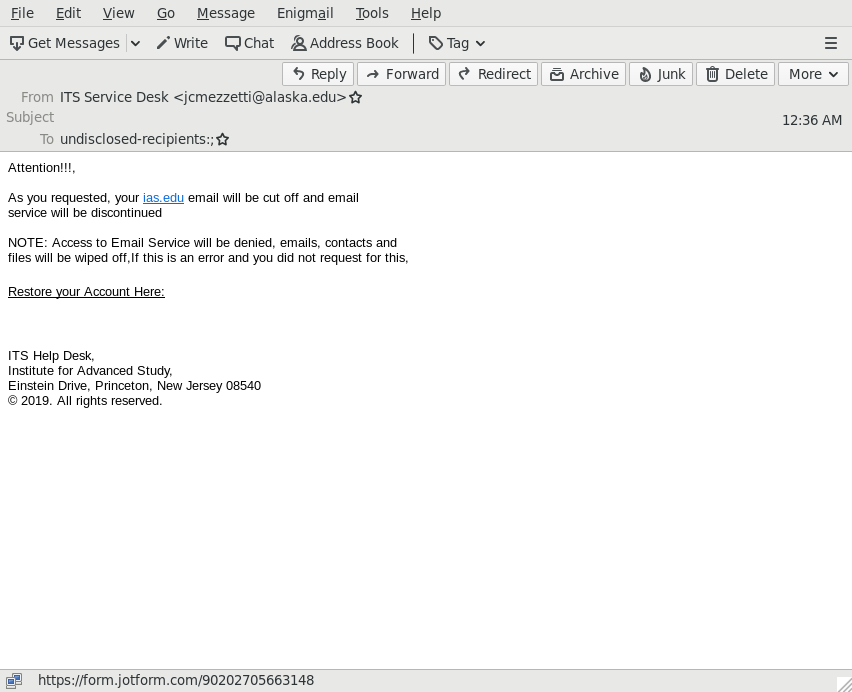This screenshot has height=692, width=852.
Task: Click the Get Messages toolbar button
Action: 65,43
